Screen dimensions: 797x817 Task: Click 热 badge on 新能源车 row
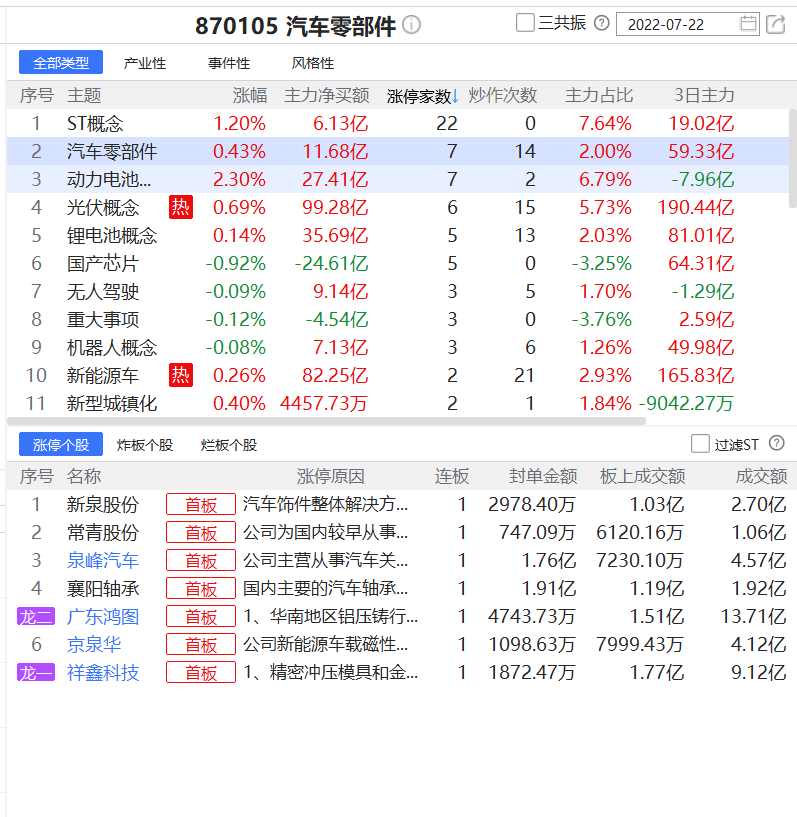tap(181, 375)
